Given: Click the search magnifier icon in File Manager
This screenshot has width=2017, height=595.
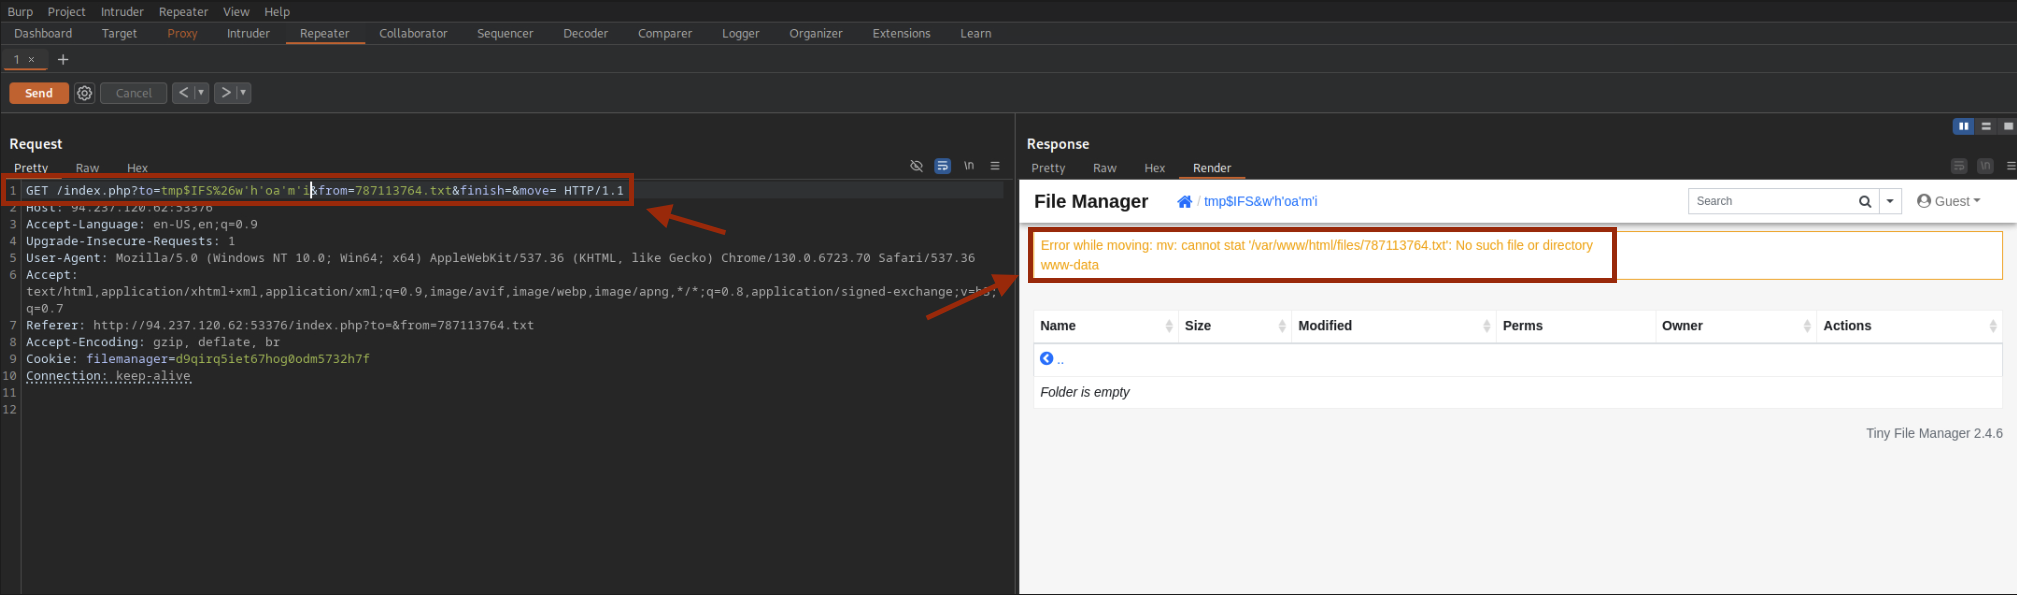Looking at the screenshot, I should pyautogui.click(x=1865, y=201).
